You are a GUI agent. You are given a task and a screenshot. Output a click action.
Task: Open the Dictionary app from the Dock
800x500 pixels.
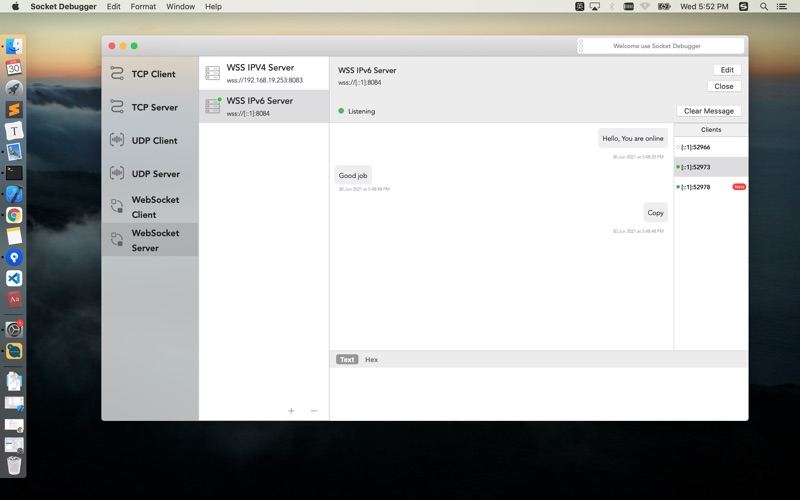tap(14, 299)
